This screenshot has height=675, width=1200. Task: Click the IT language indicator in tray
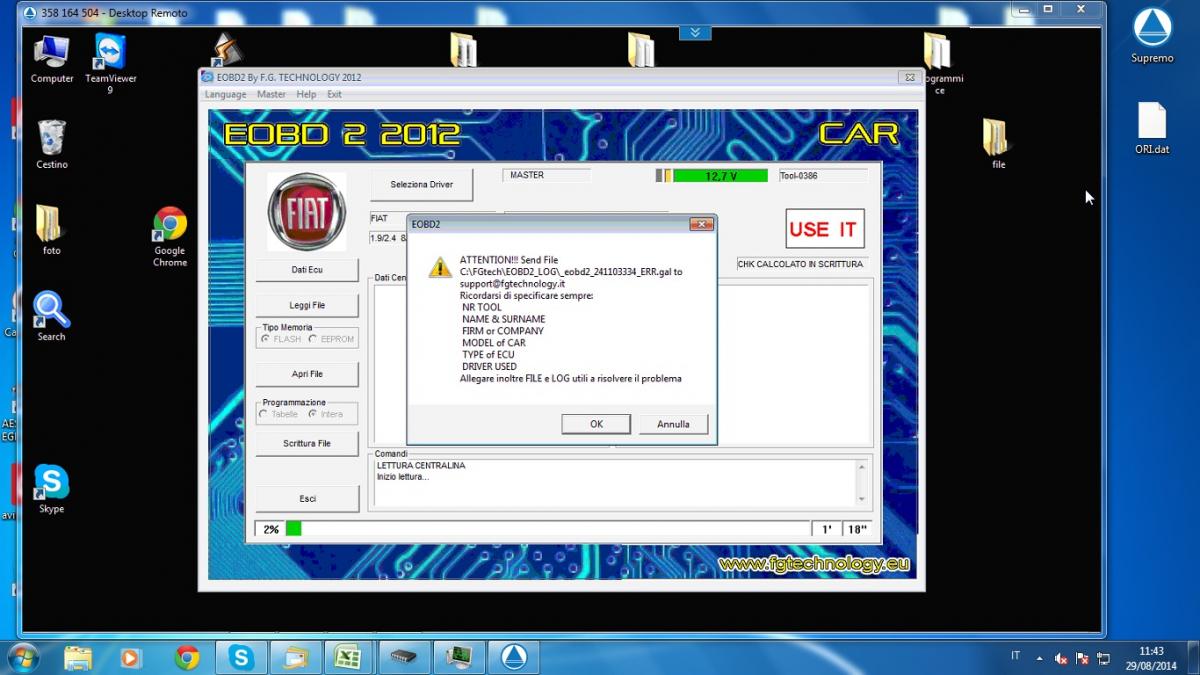[x=1015, y=656]
